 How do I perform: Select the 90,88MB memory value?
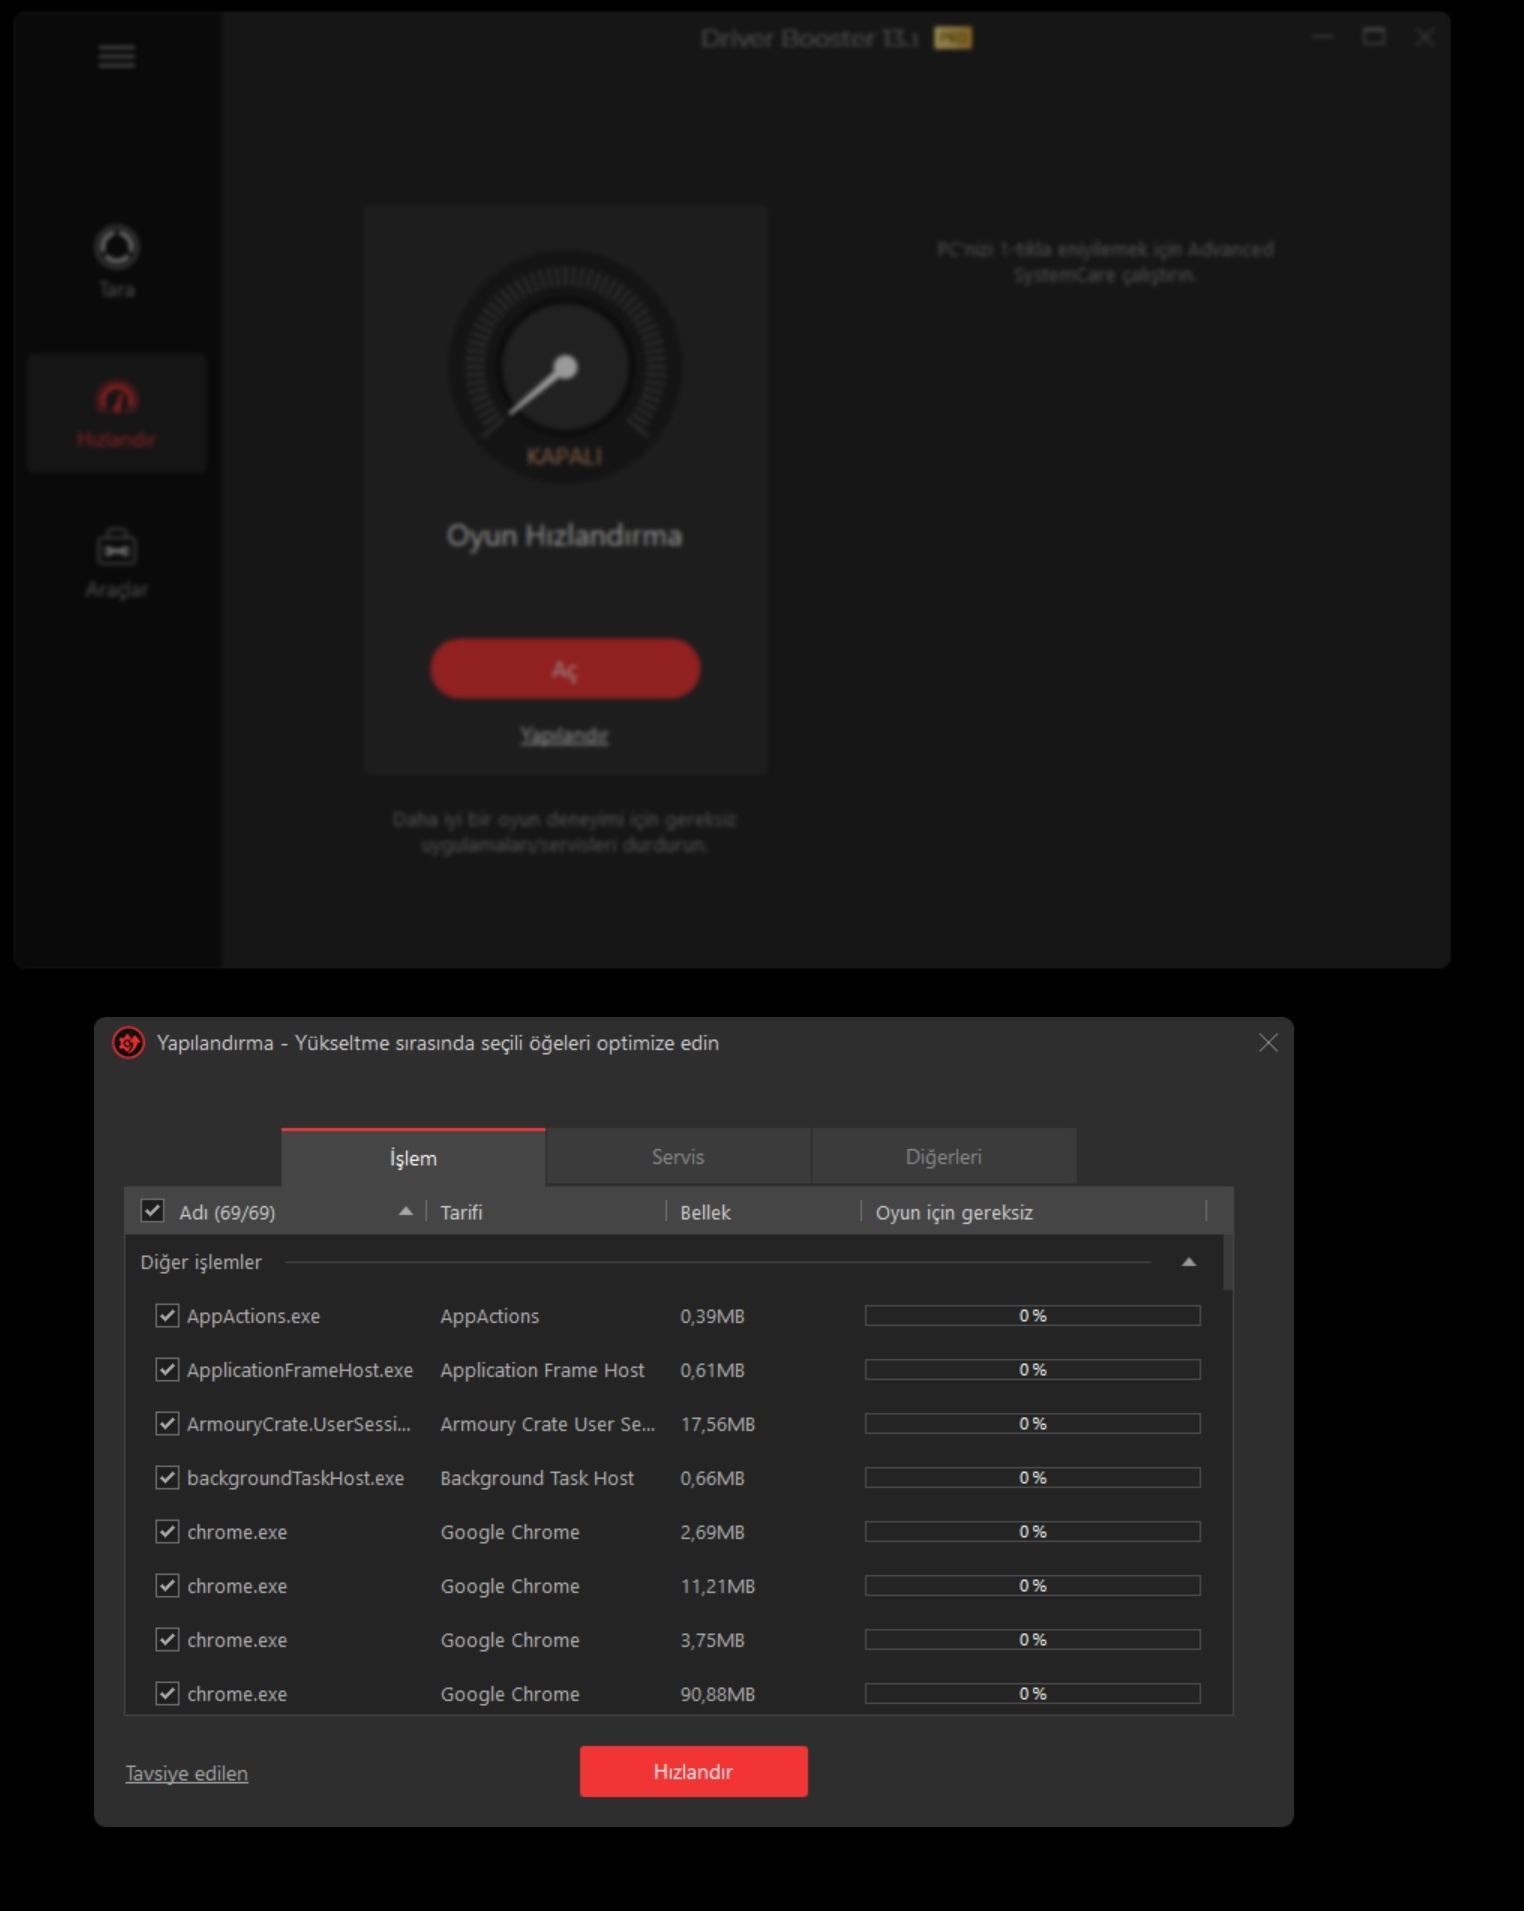coord(717,1694)
